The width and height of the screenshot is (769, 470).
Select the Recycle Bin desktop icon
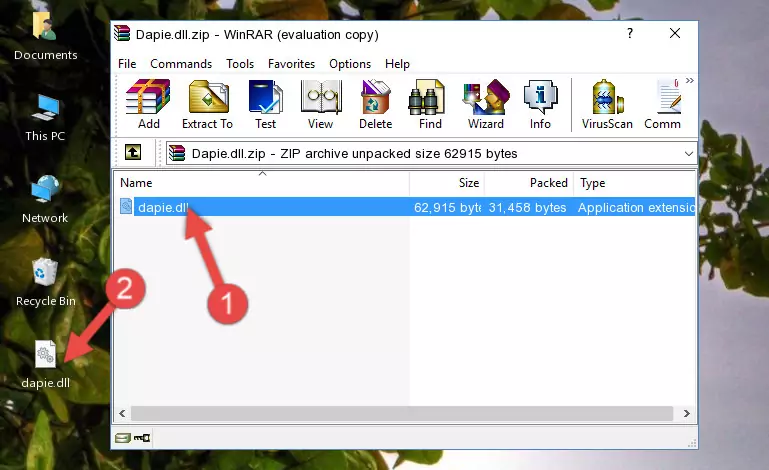coord(46,283)
